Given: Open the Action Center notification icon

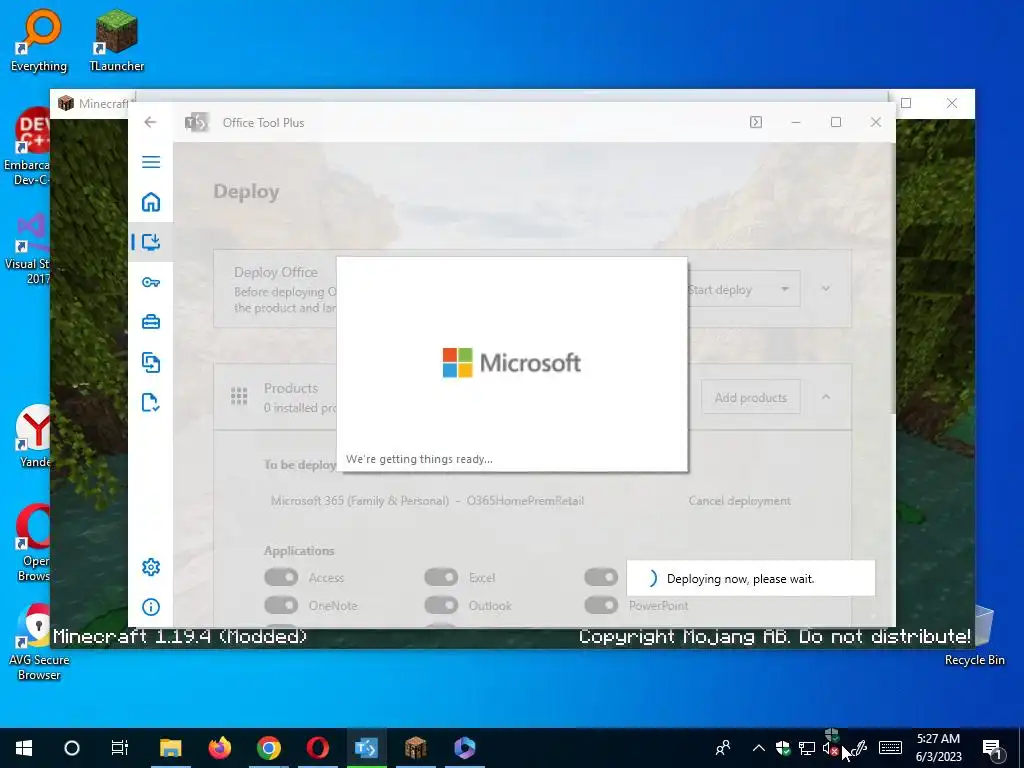Looking at the screenshot, I should pos(992,748).
